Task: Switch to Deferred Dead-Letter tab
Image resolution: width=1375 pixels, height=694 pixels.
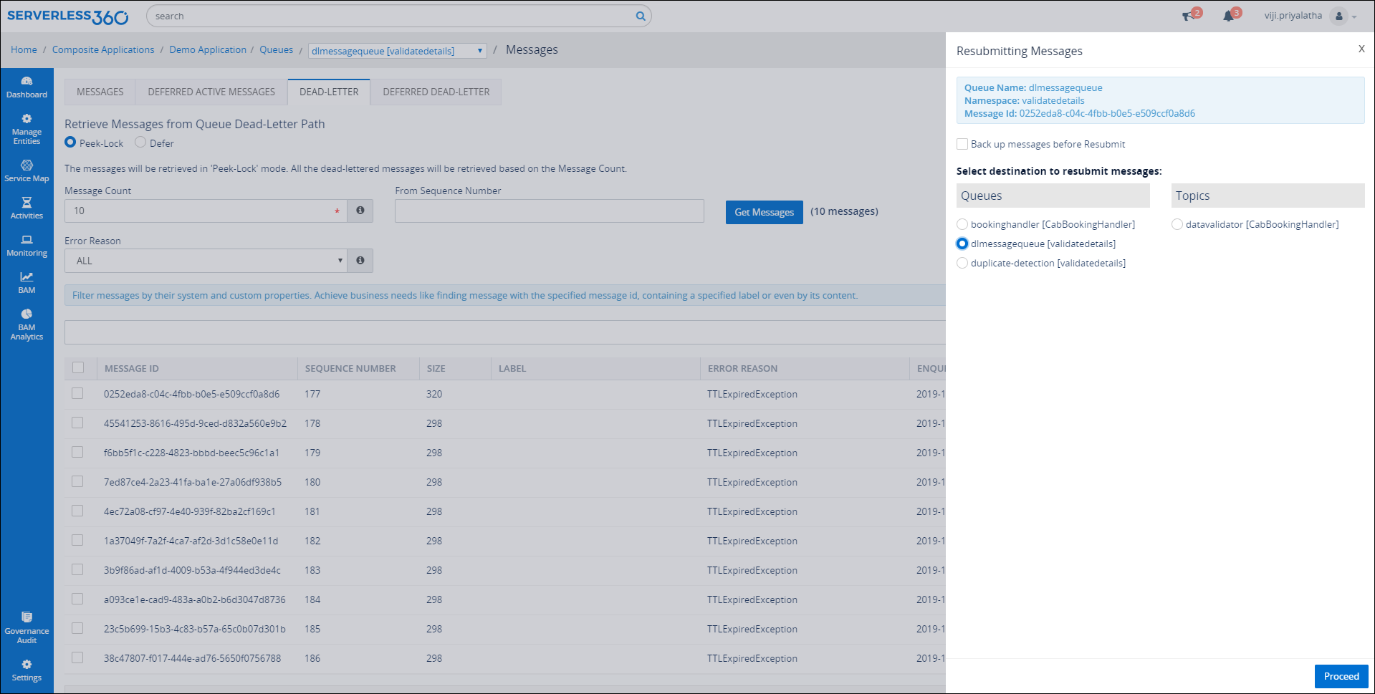Action: tap(436, 92)
